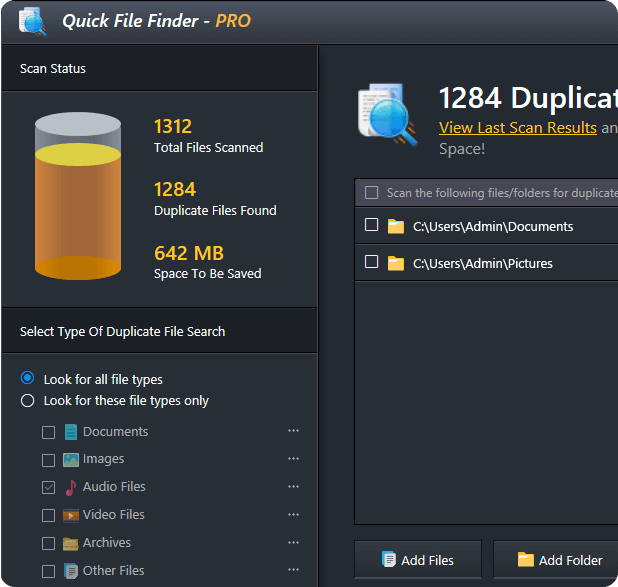Image resolution: width=618 pixels, height=587 pixels.
Task: Check the C:\Users\Admin\Documents folder checkbox
Action: [371, 225]
